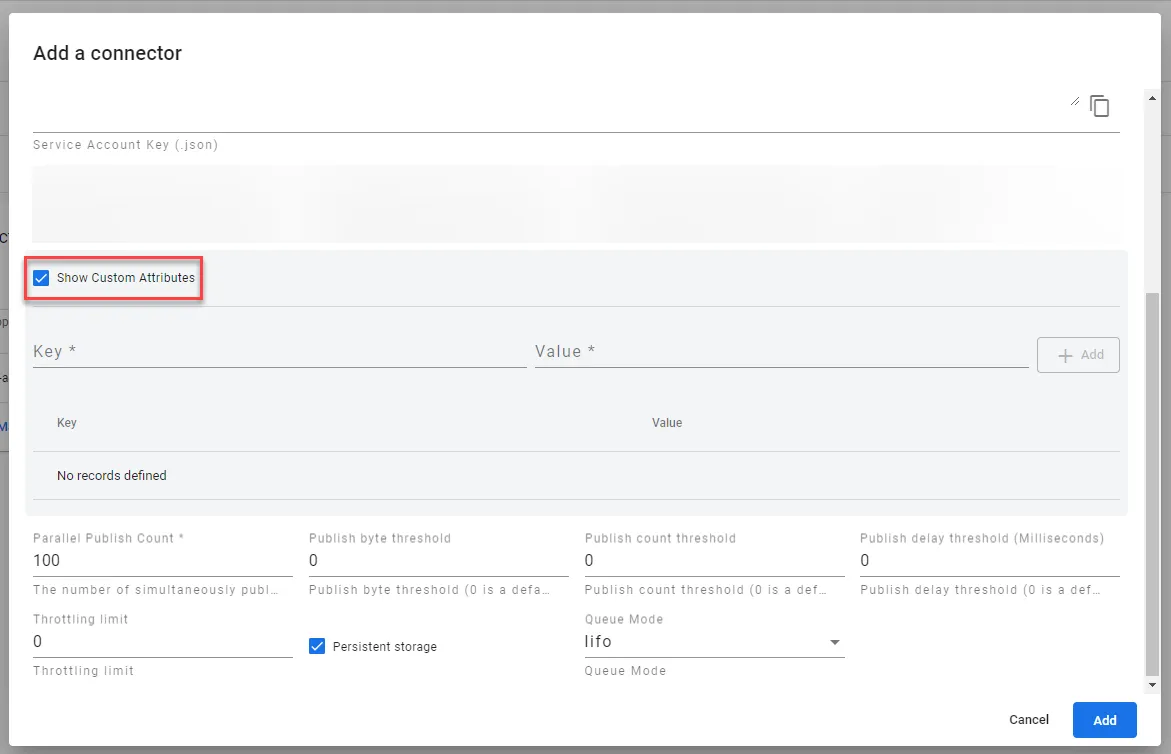Image resolution: width=1171 pixels, height=754 pixels.
Task: Add the key-value attribute pair
Action: 1078,355
